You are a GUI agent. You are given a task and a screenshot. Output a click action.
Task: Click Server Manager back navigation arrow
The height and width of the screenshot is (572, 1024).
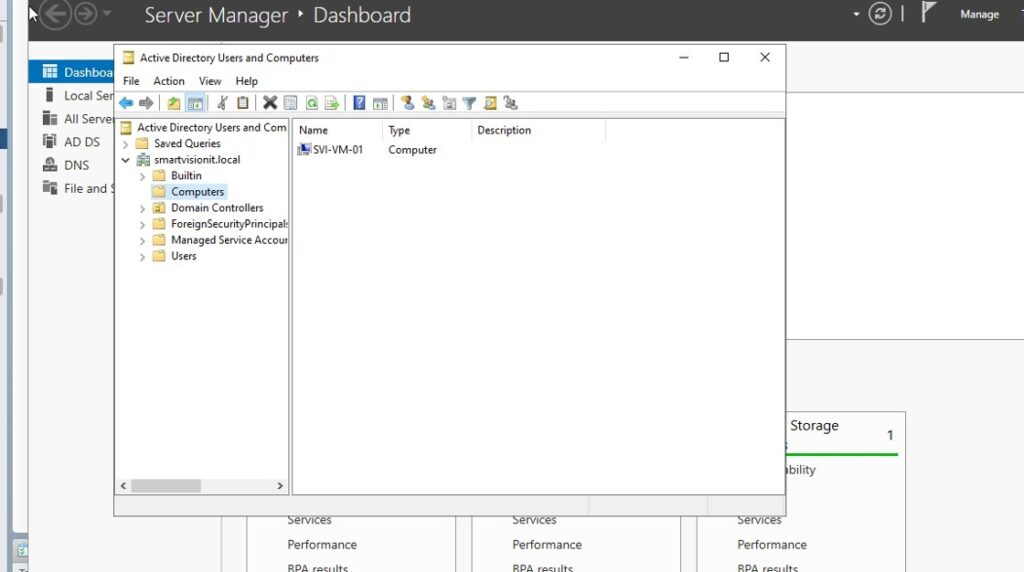(57, 14)
